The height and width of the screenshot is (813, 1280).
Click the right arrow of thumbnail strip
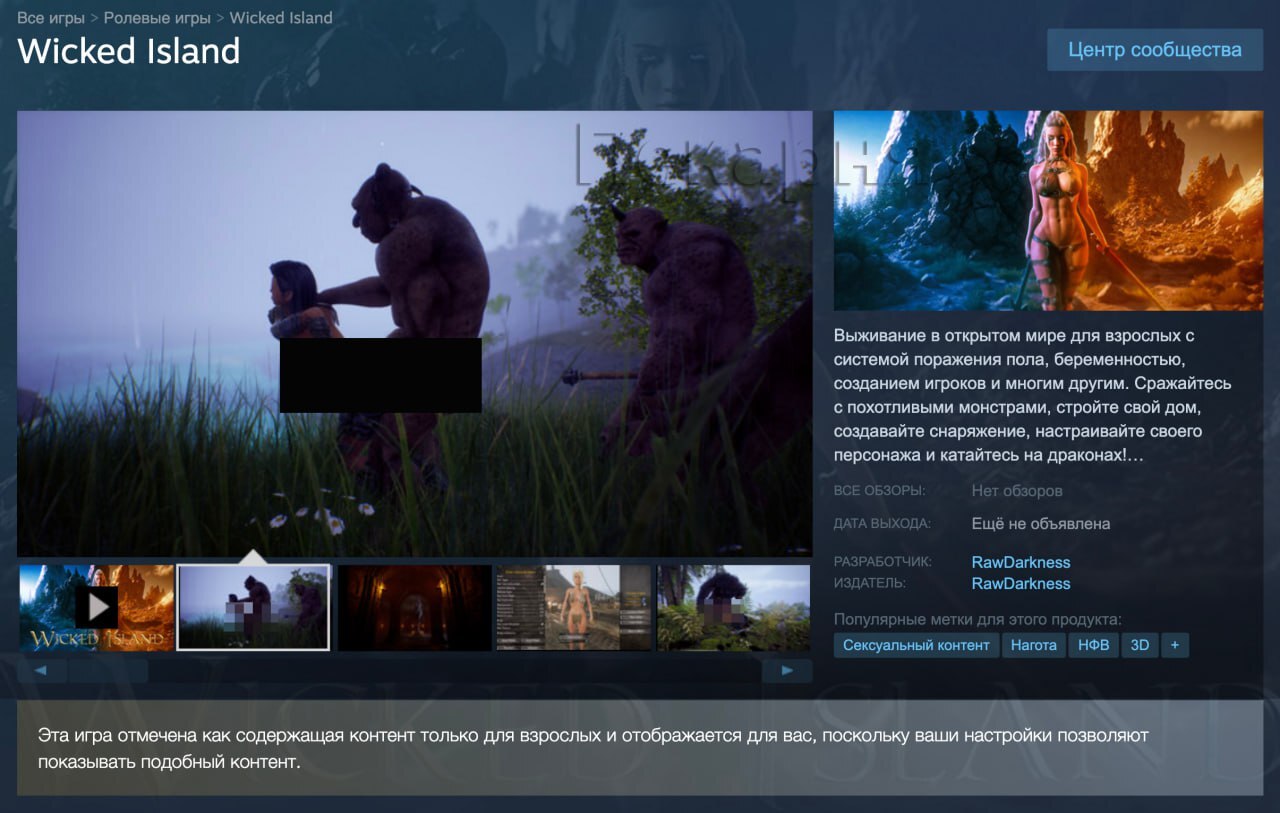787,671
